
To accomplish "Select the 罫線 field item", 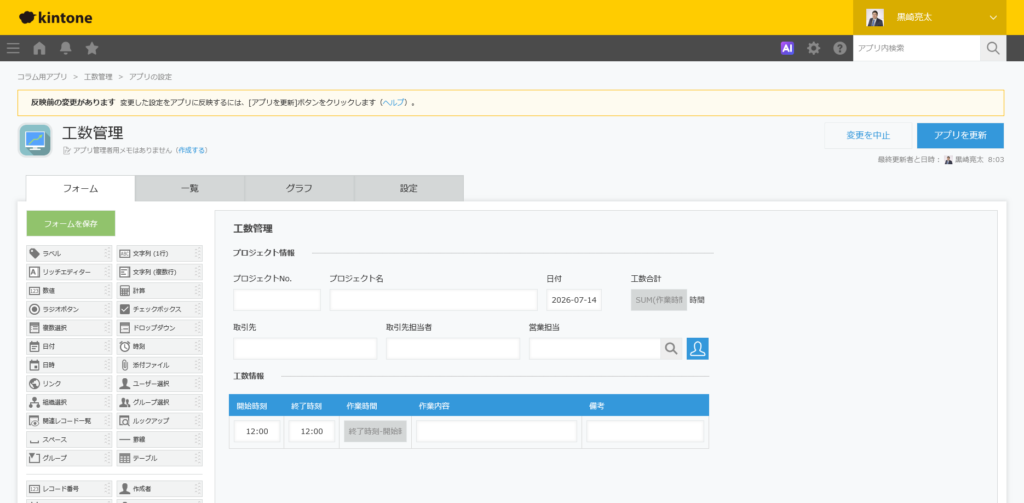I will click(x=159, y=440).
